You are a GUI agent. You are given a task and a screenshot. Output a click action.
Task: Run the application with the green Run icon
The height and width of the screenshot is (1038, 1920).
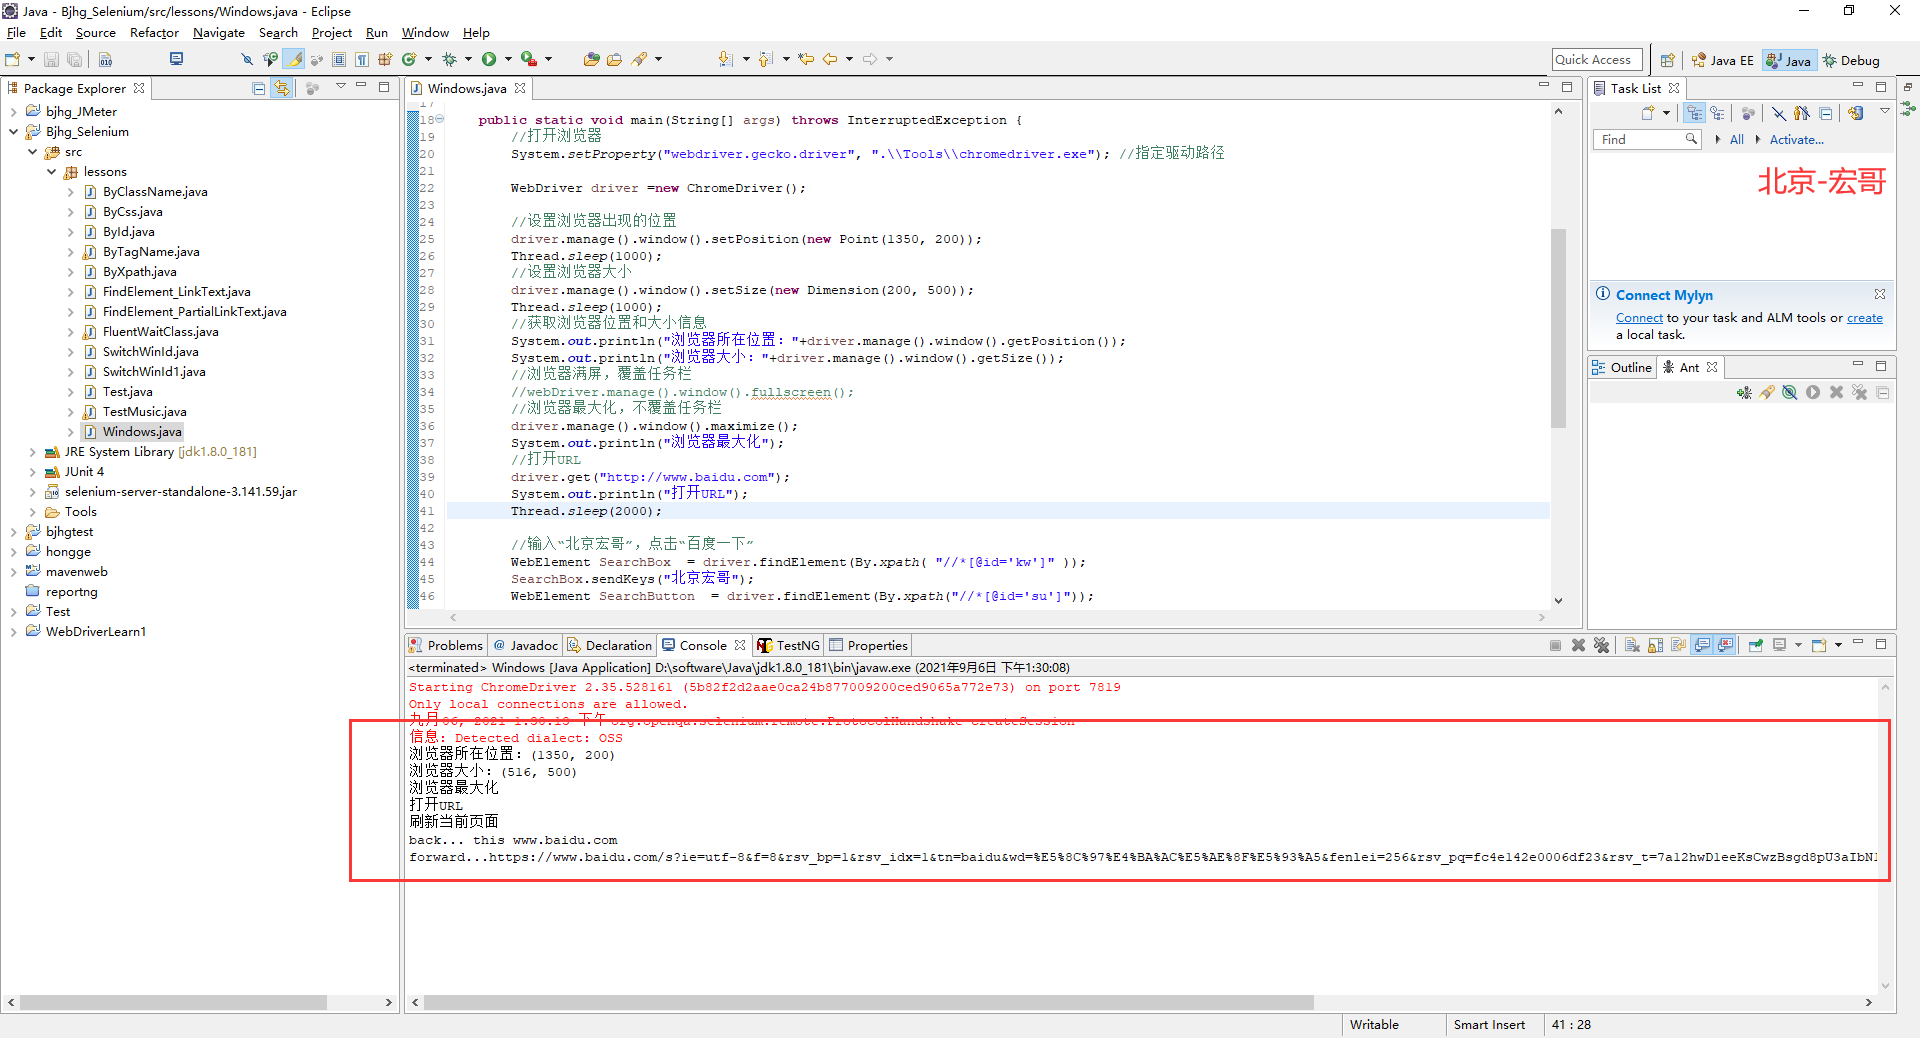[x=489, y=59]
